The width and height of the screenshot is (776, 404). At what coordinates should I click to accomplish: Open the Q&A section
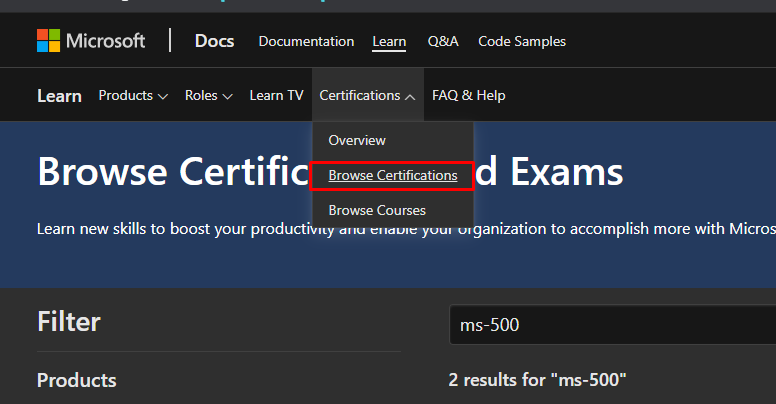pyautogui.click(x=442, y=41)
